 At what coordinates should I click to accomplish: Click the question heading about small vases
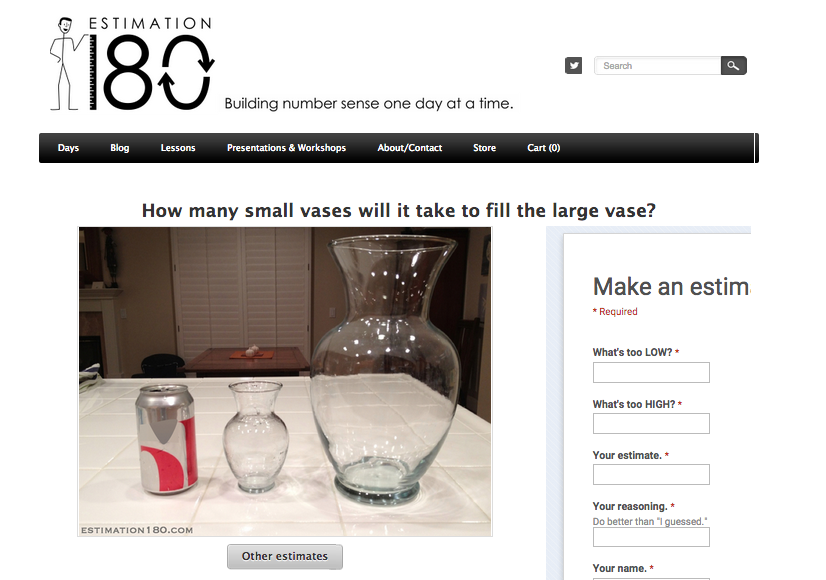pyautogui.click(x=399, y=211)
